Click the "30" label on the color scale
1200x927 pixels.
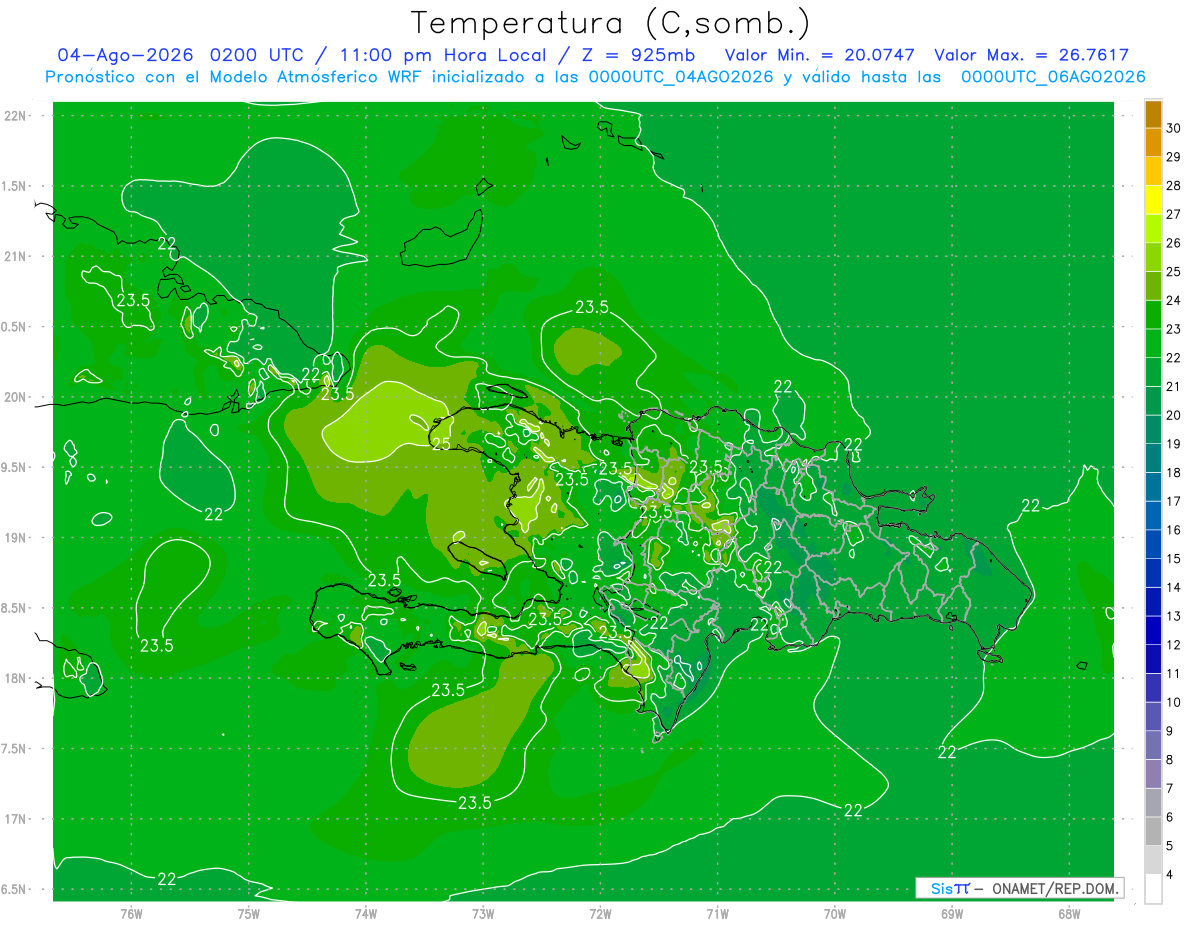click(x=1175, y=129)
